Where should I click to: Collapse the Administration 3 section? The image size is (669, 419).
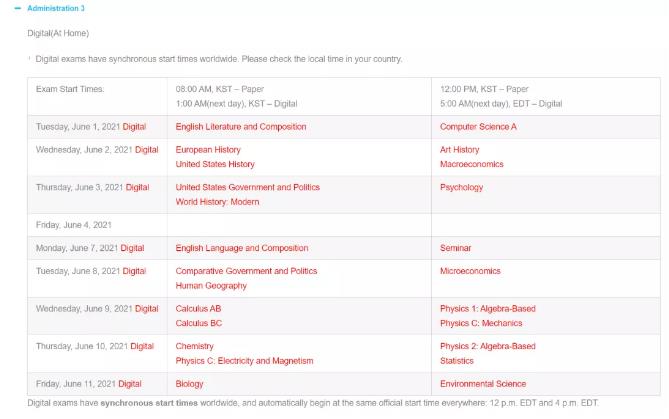coord(55,8)
